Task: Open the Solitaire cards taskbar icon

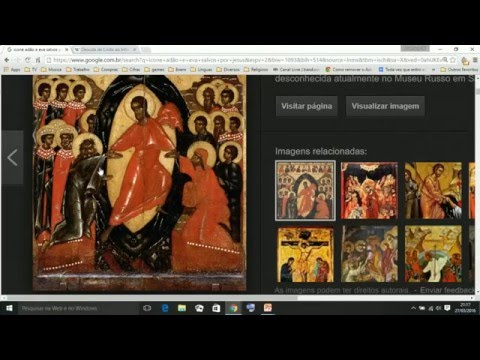Action: pos(199,308)
